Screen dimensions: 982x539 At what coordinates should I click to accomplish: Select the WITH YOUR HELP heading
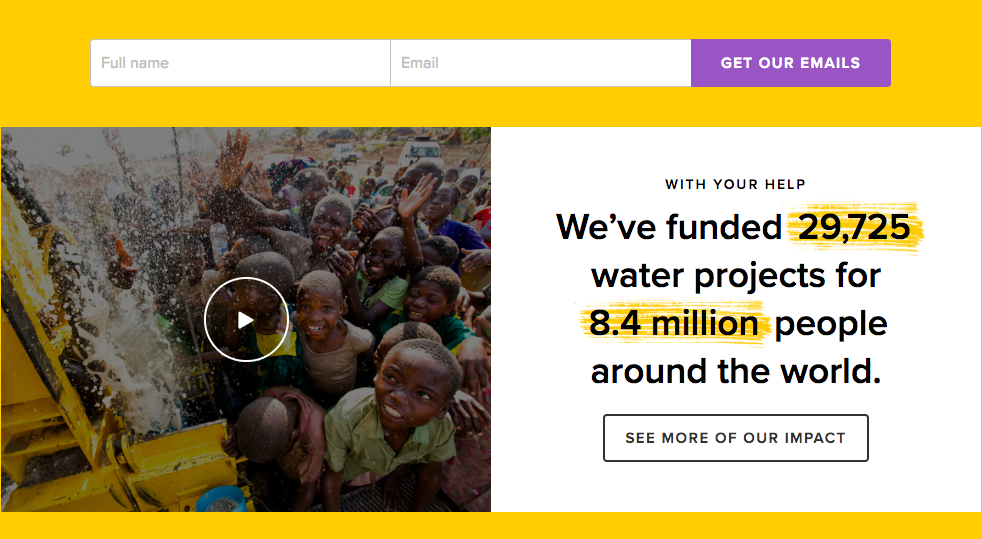tap(735, 184)
